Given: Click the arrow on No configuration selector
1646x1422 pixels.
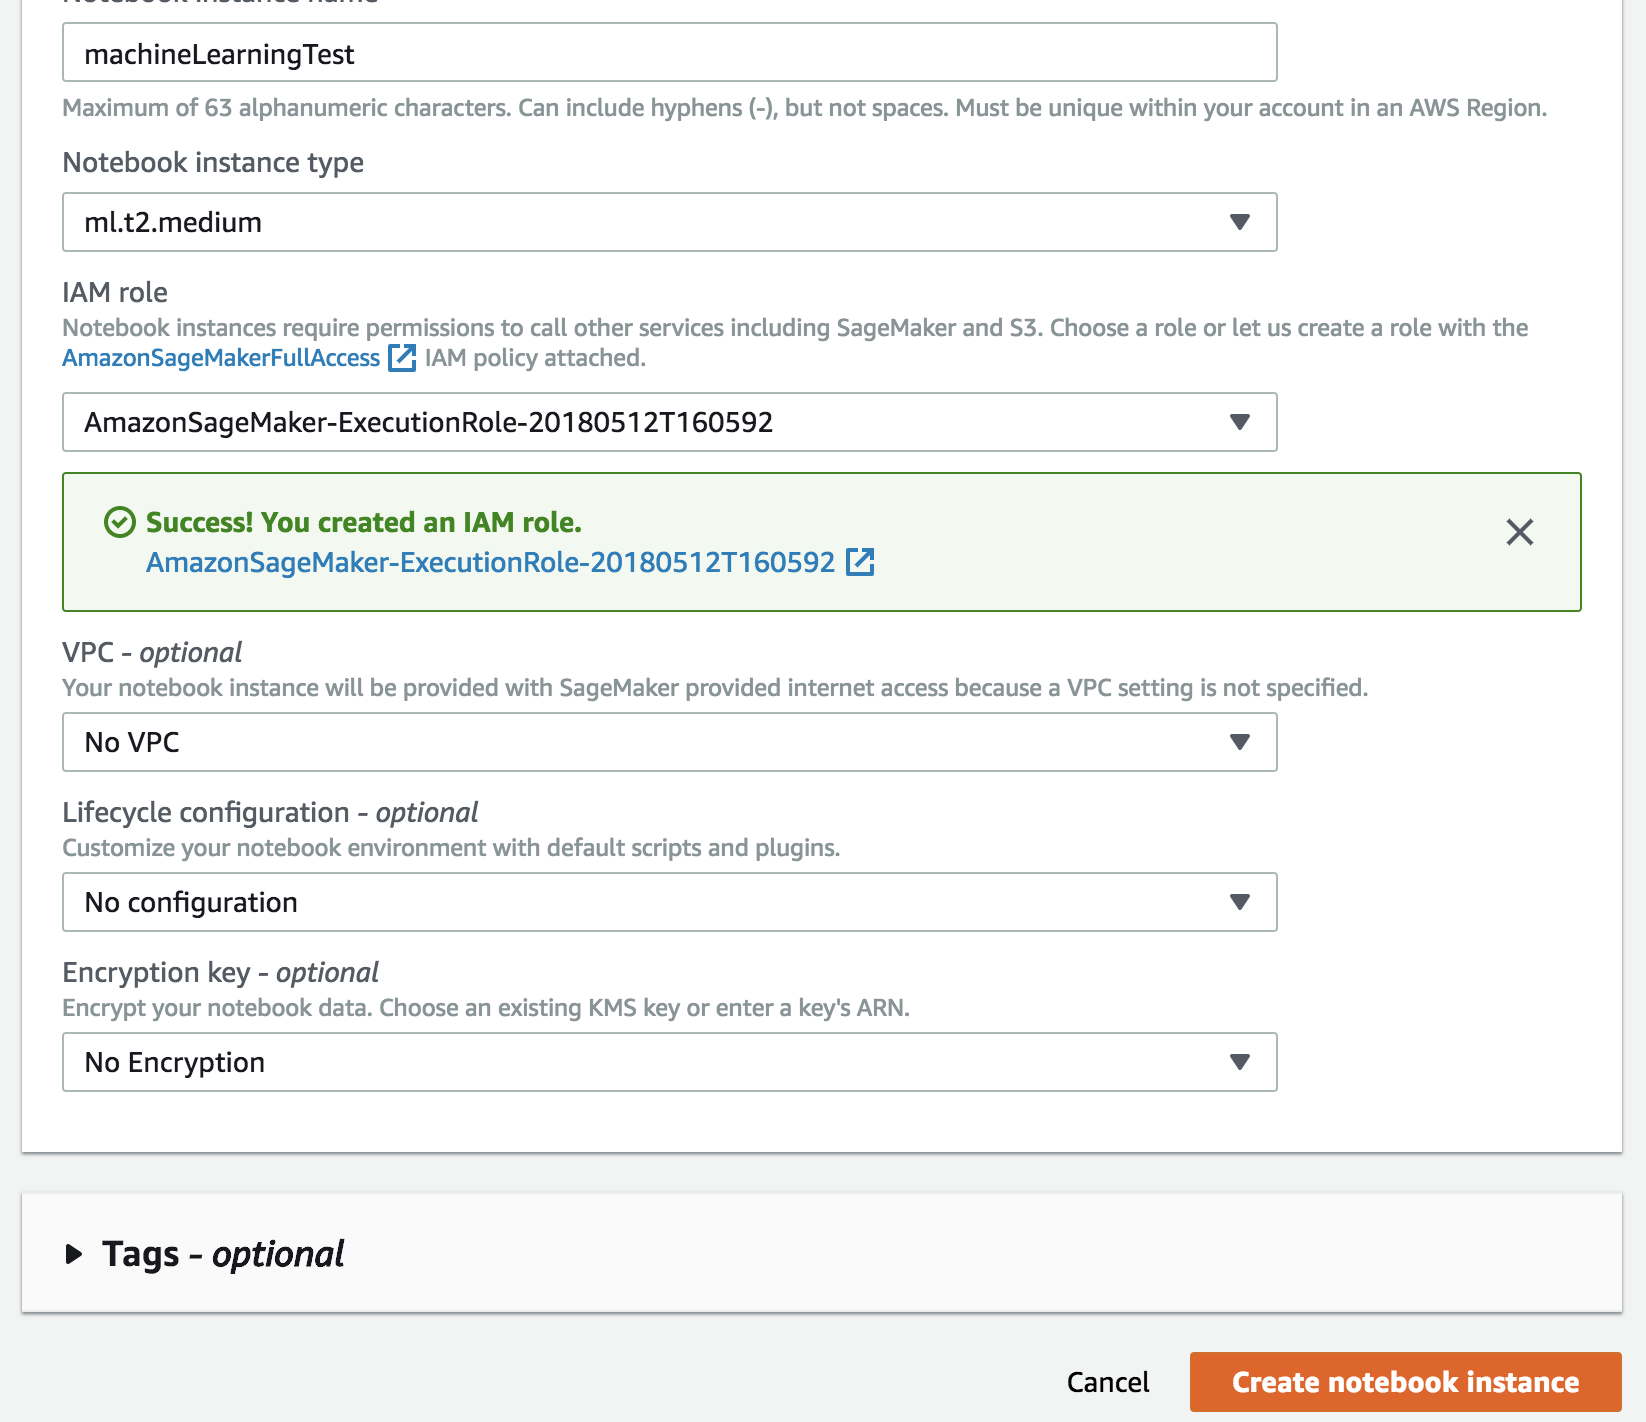Looking at the screenshot, I should tap(1239, 902).
